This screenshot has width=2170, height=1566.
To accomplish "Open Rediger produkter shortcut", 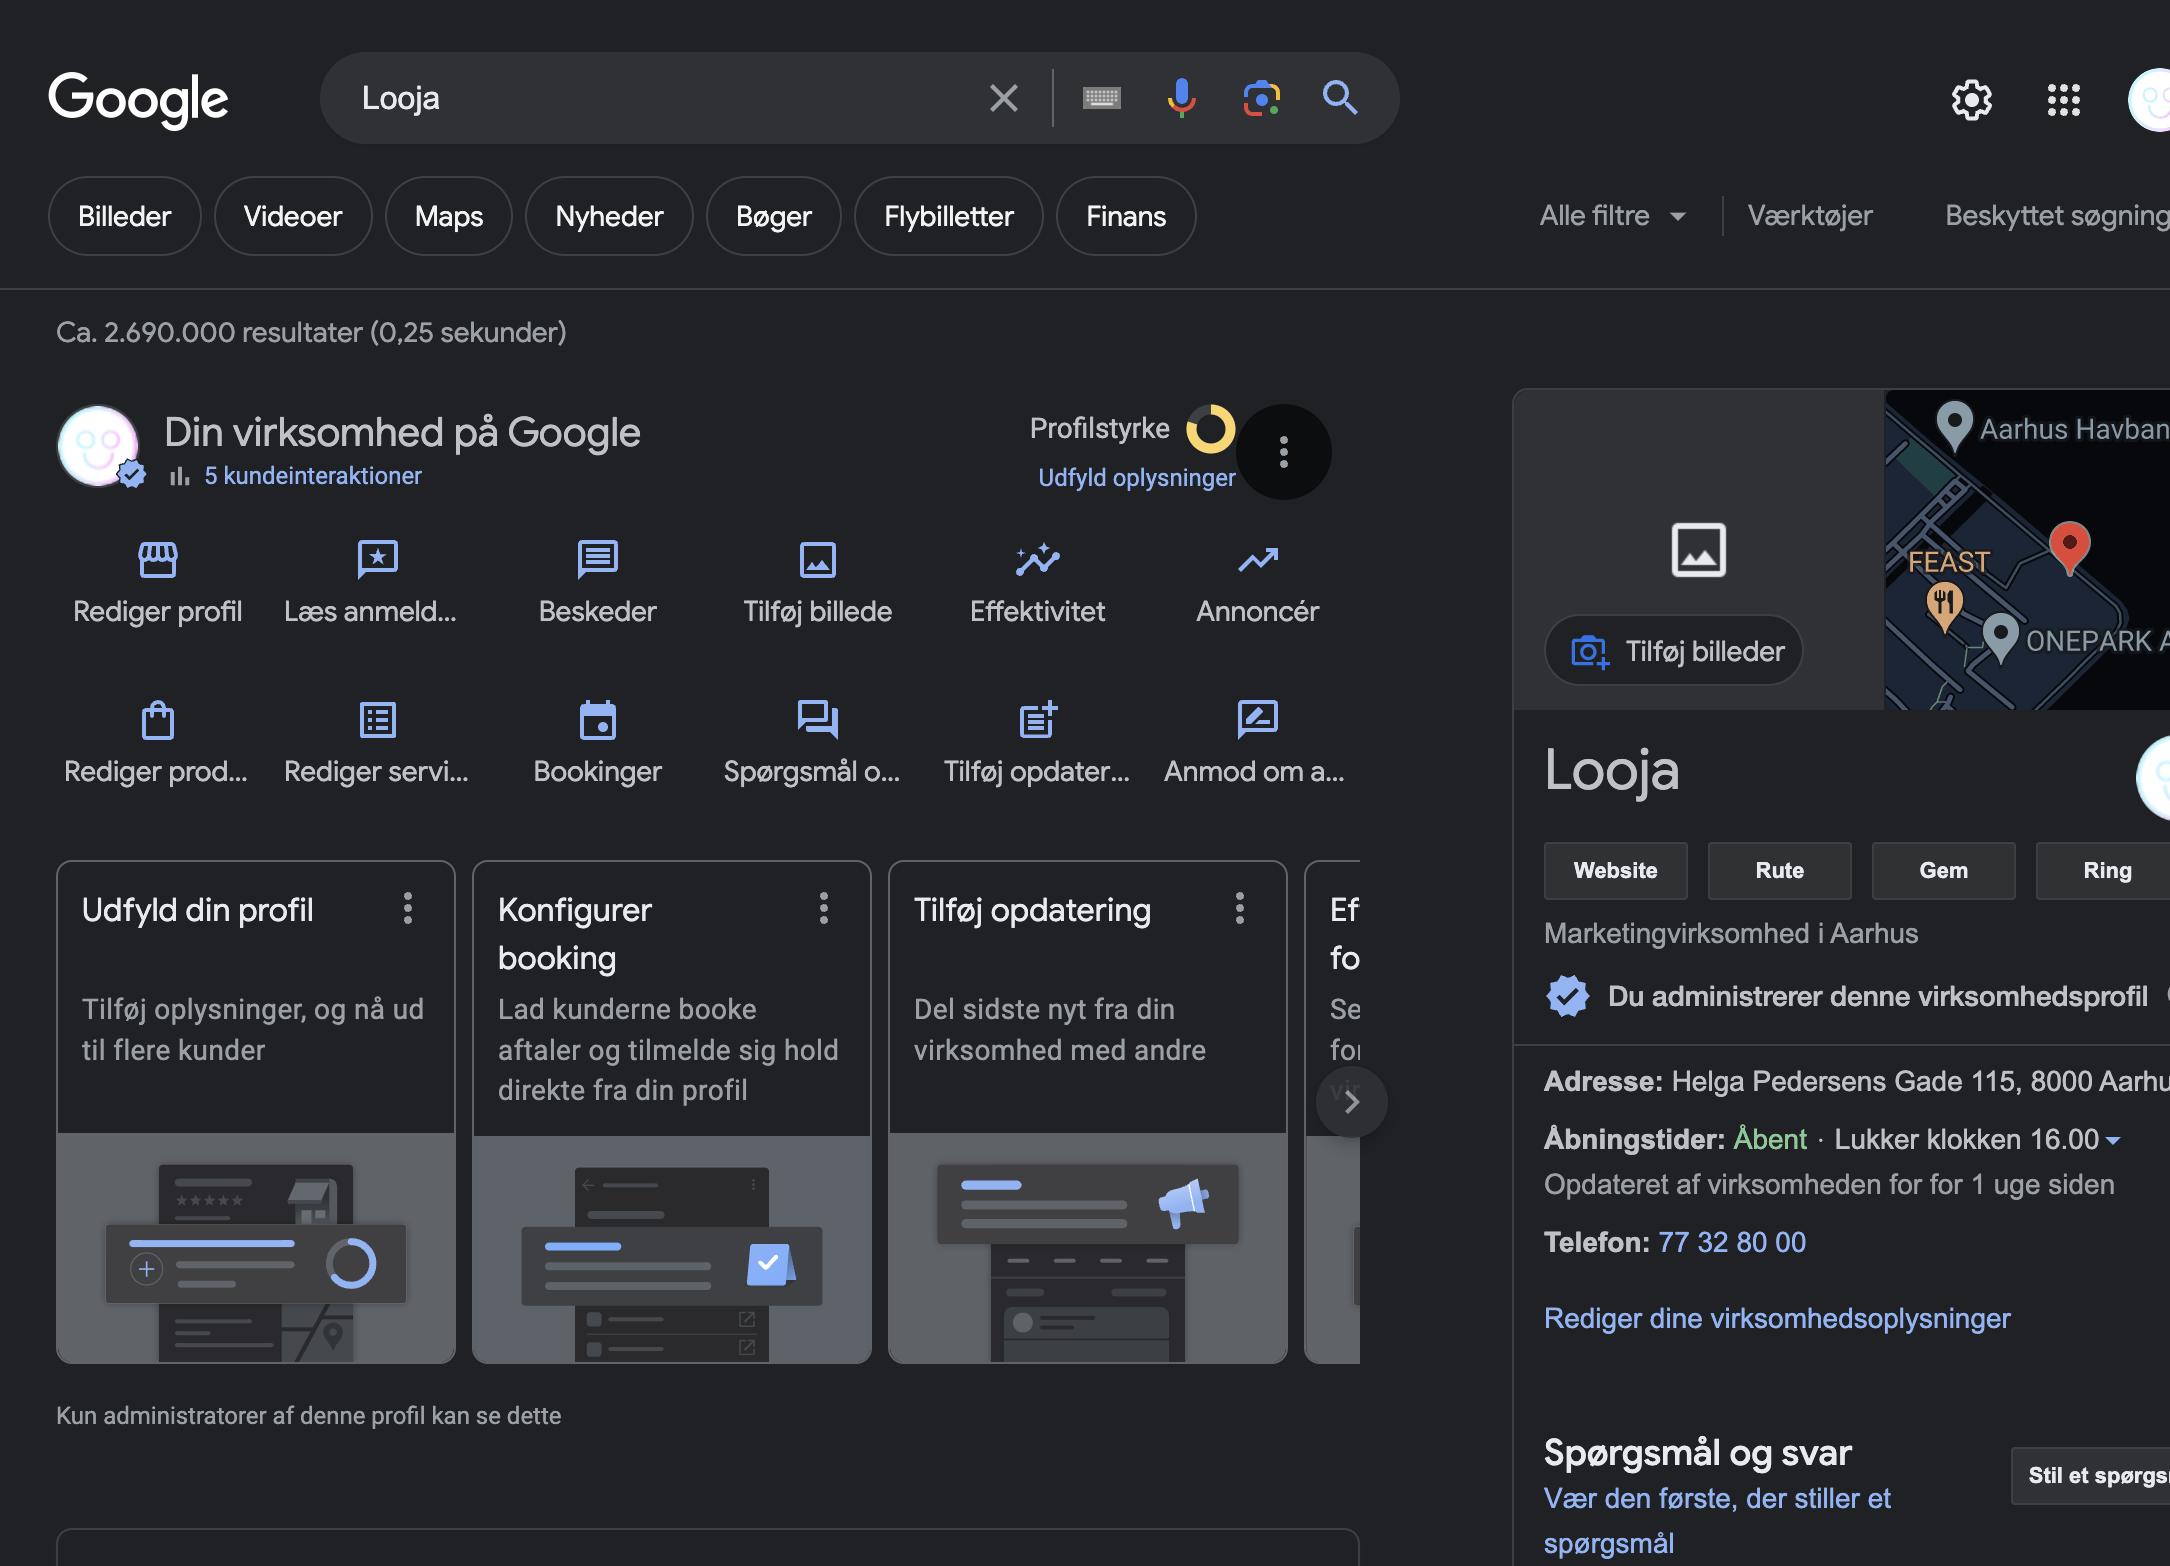I will (x=158, y=744).
